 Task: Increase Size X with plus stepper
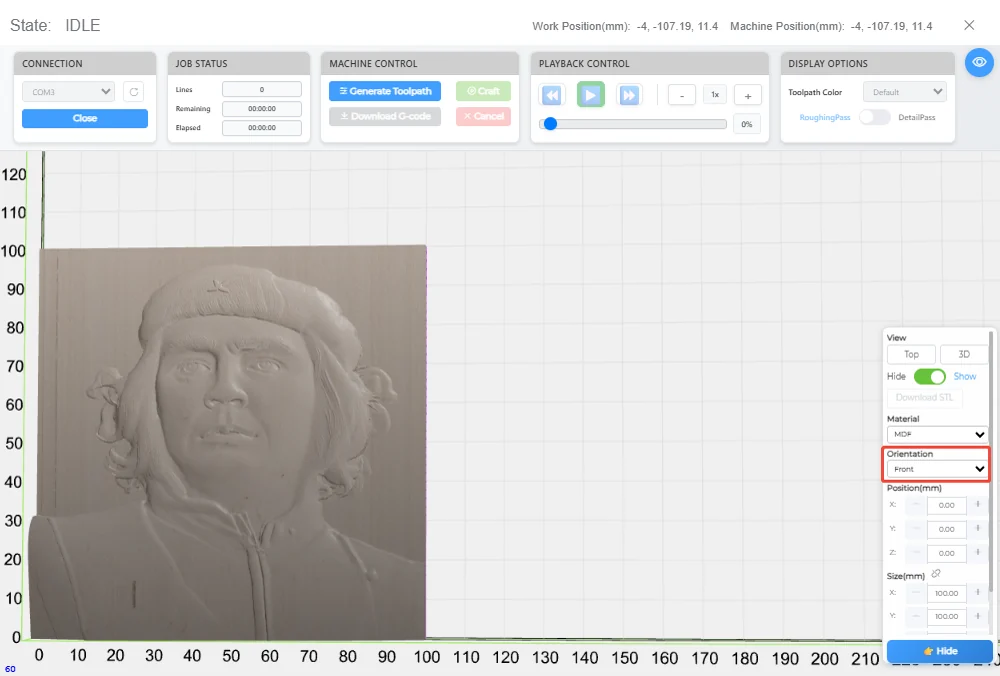point(977,592)
